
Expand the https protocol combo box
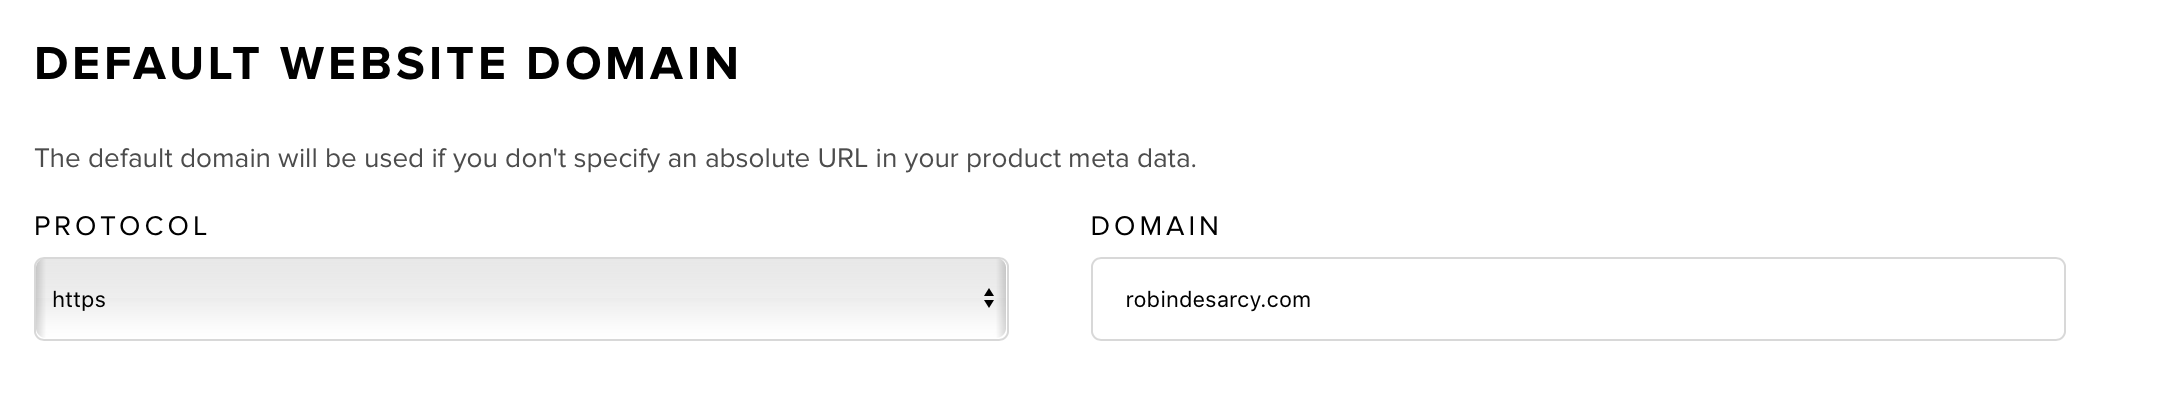(521, 299)
